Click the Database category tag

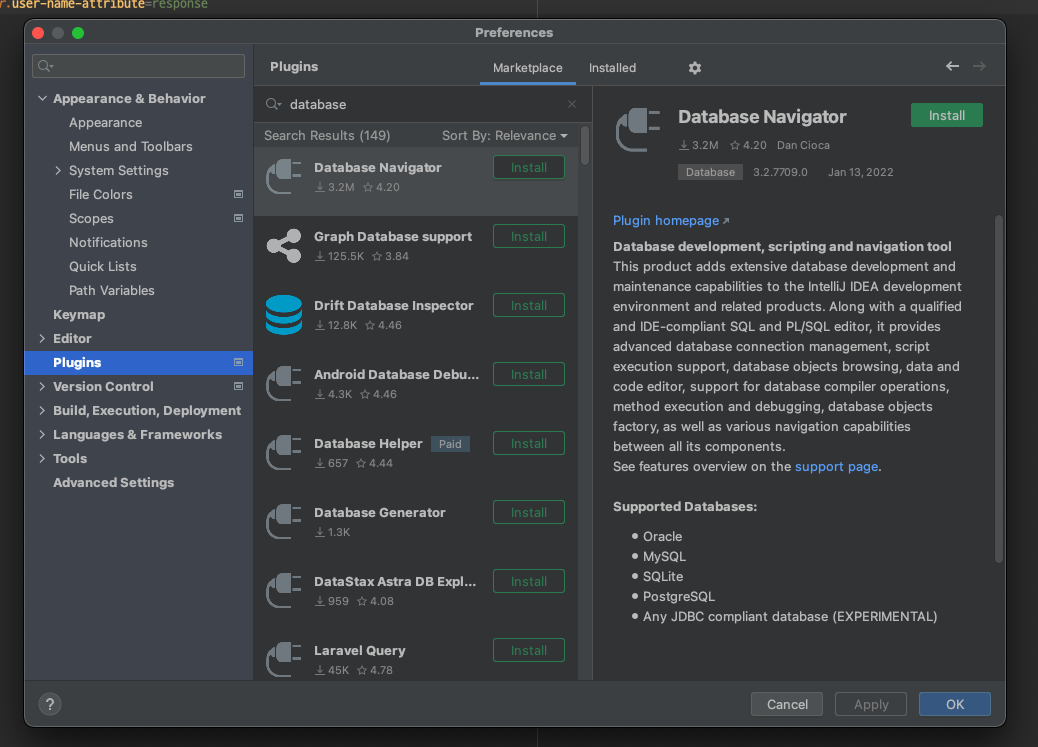point(710,172)
